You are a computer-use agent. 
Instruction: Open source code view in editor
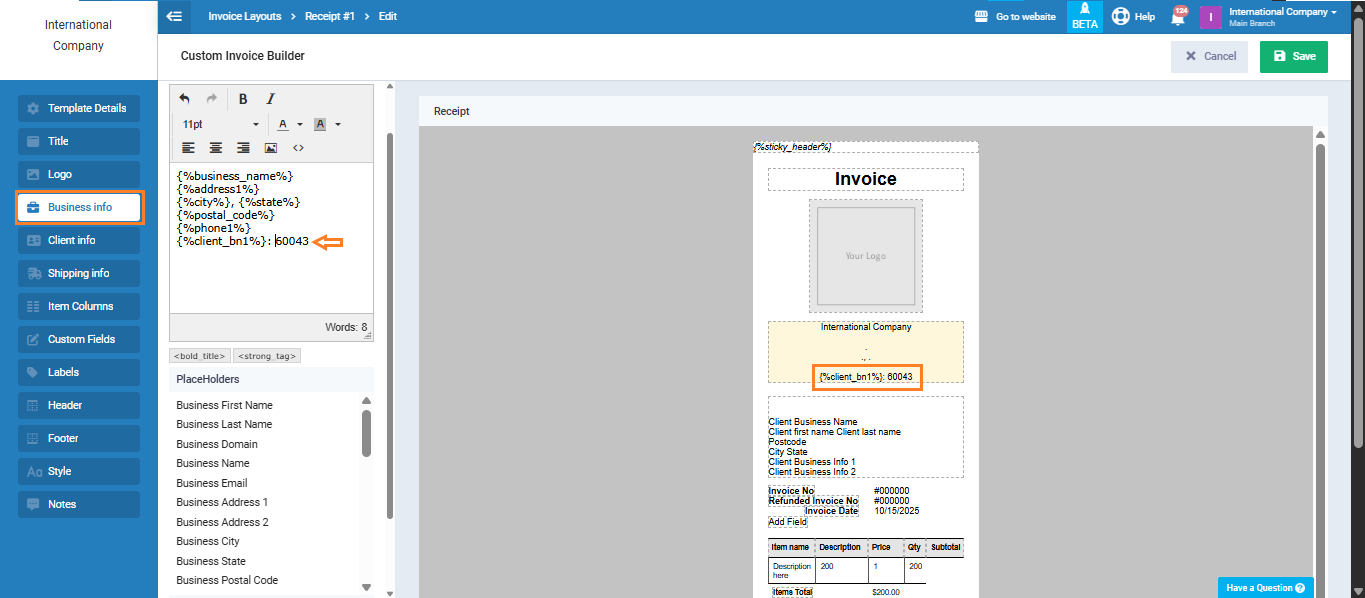[298, 148]
